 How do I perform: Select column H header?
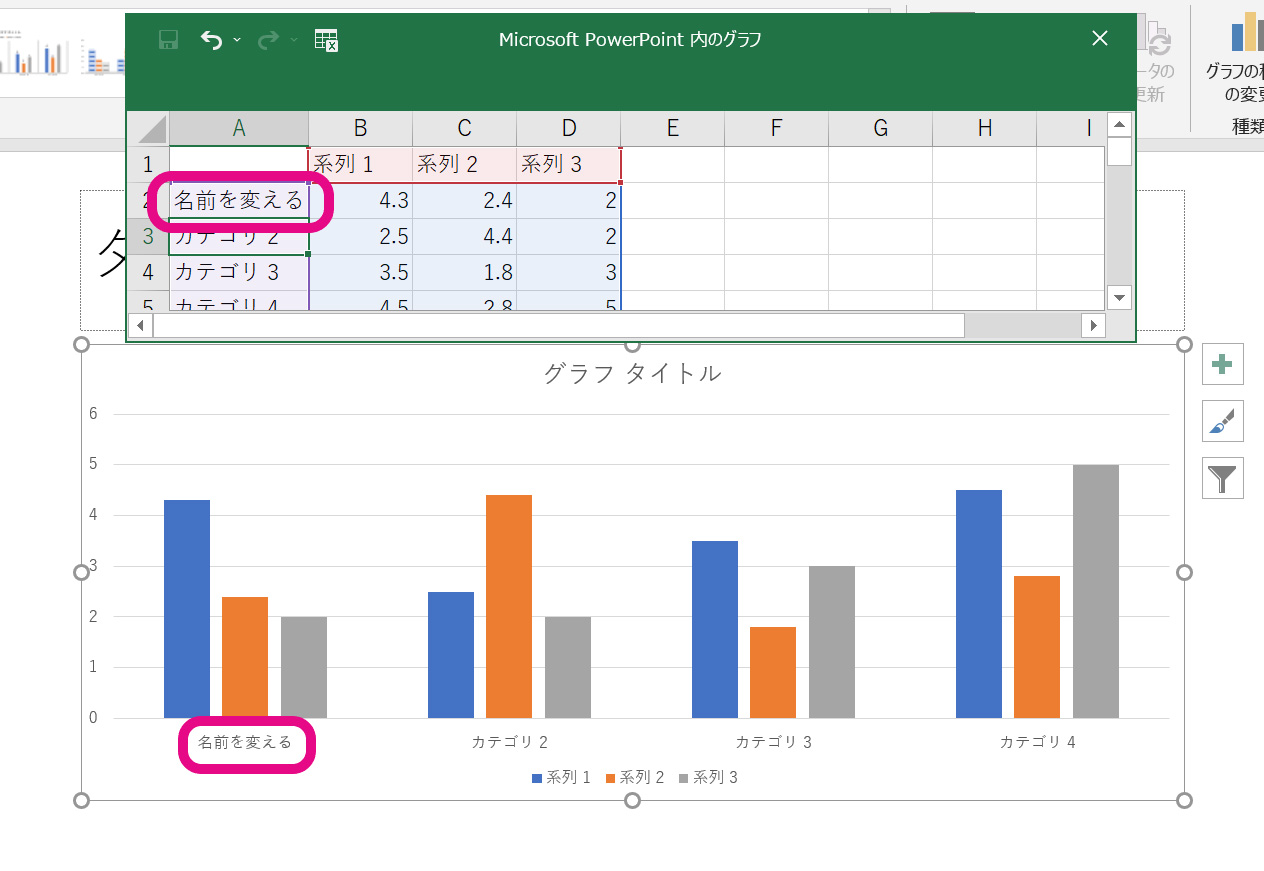coord(984,128)
